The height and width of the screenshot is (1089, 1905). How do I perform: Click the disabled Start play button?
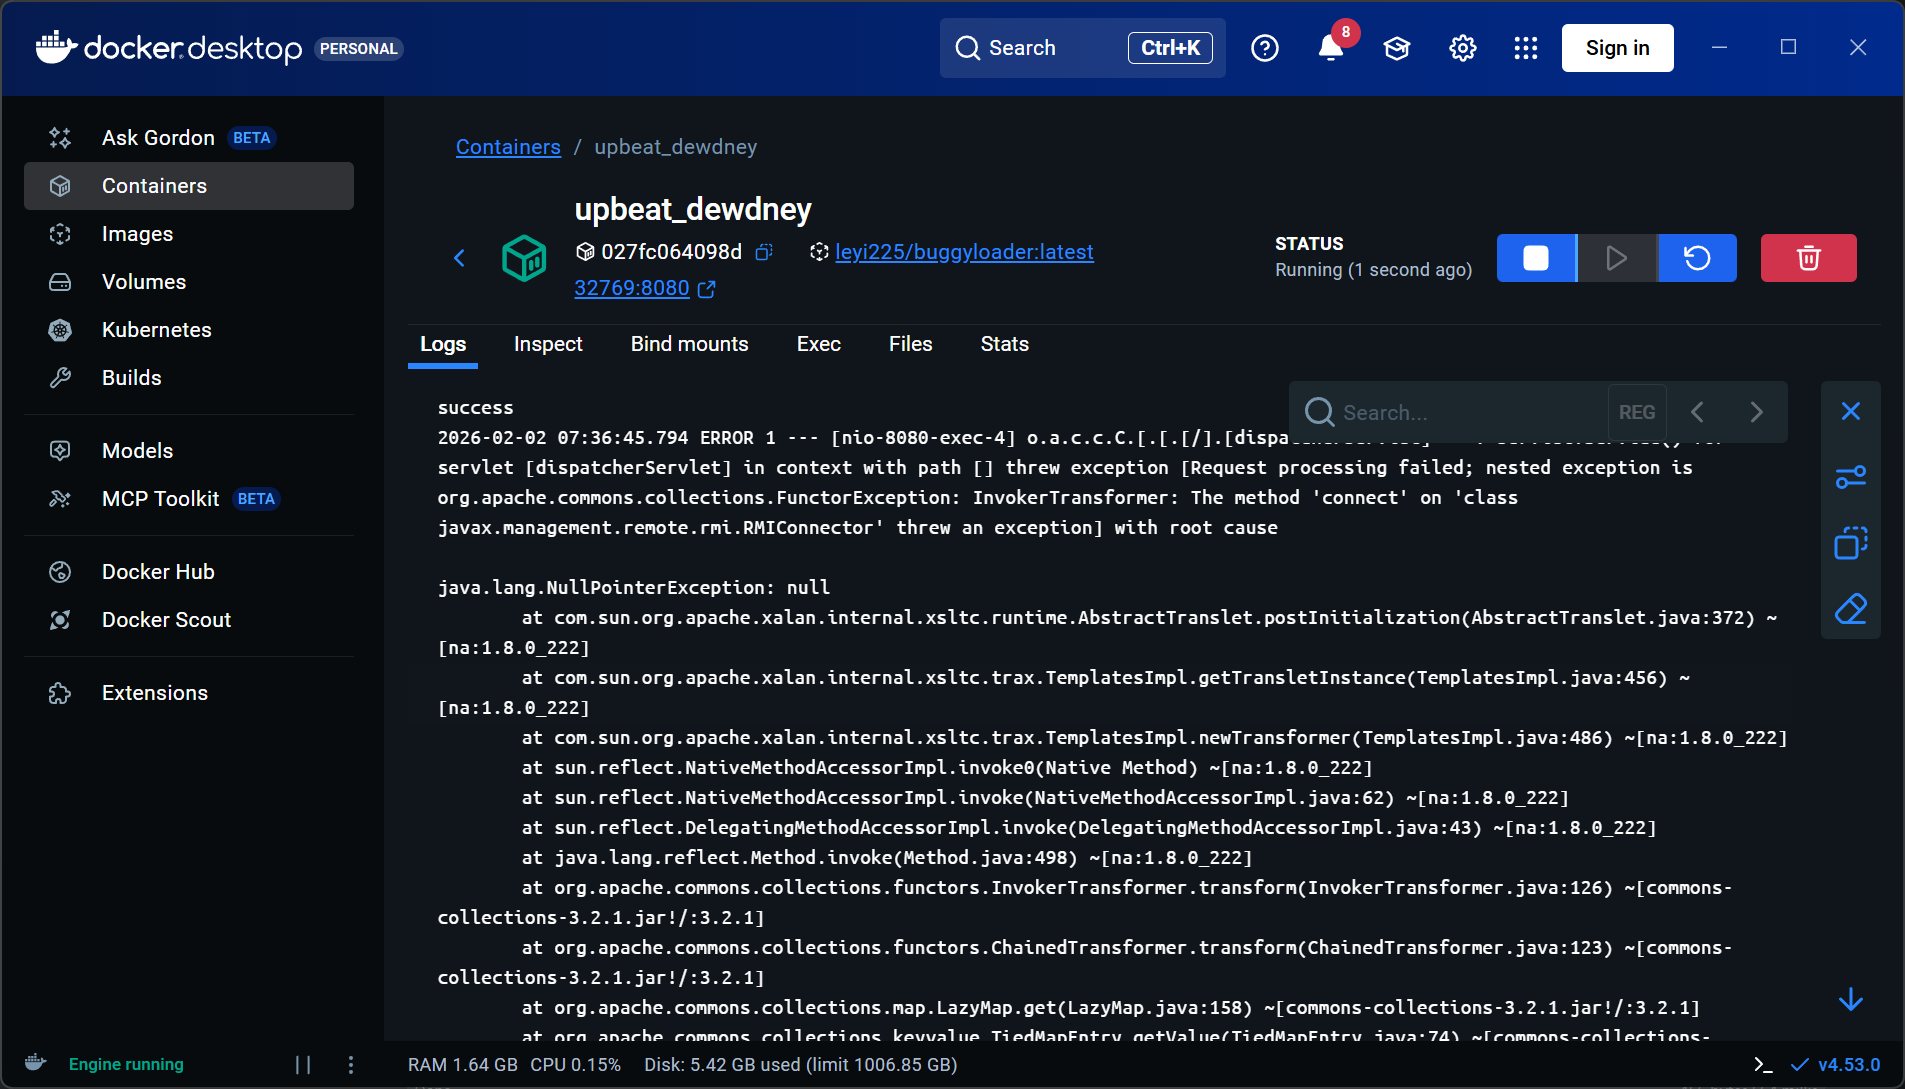click(1617, 258)
